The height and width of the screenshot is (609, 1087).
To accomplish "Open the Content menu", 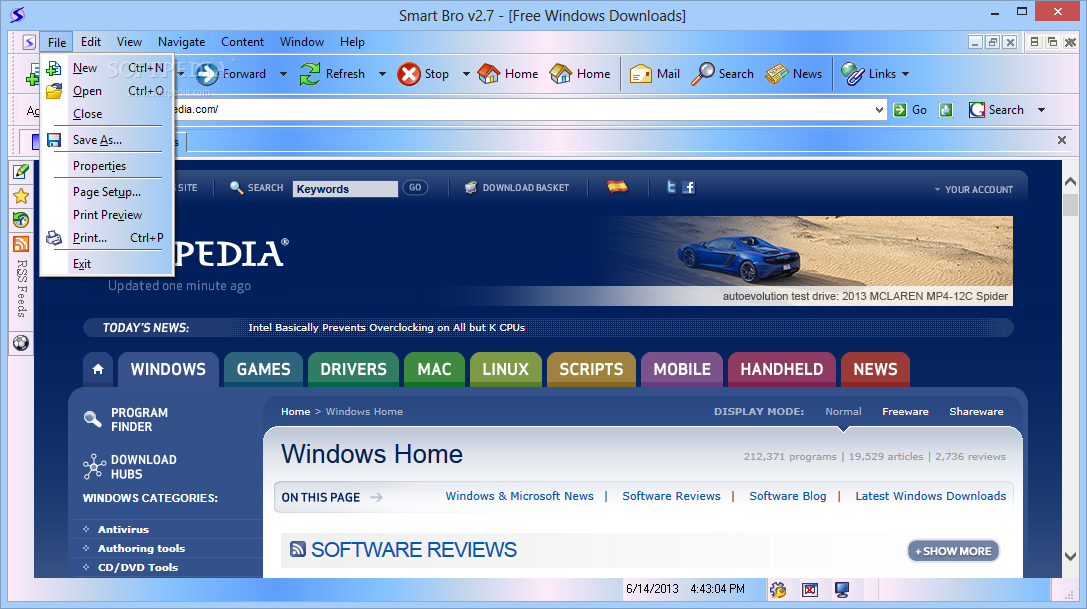I will pos(243,42).
